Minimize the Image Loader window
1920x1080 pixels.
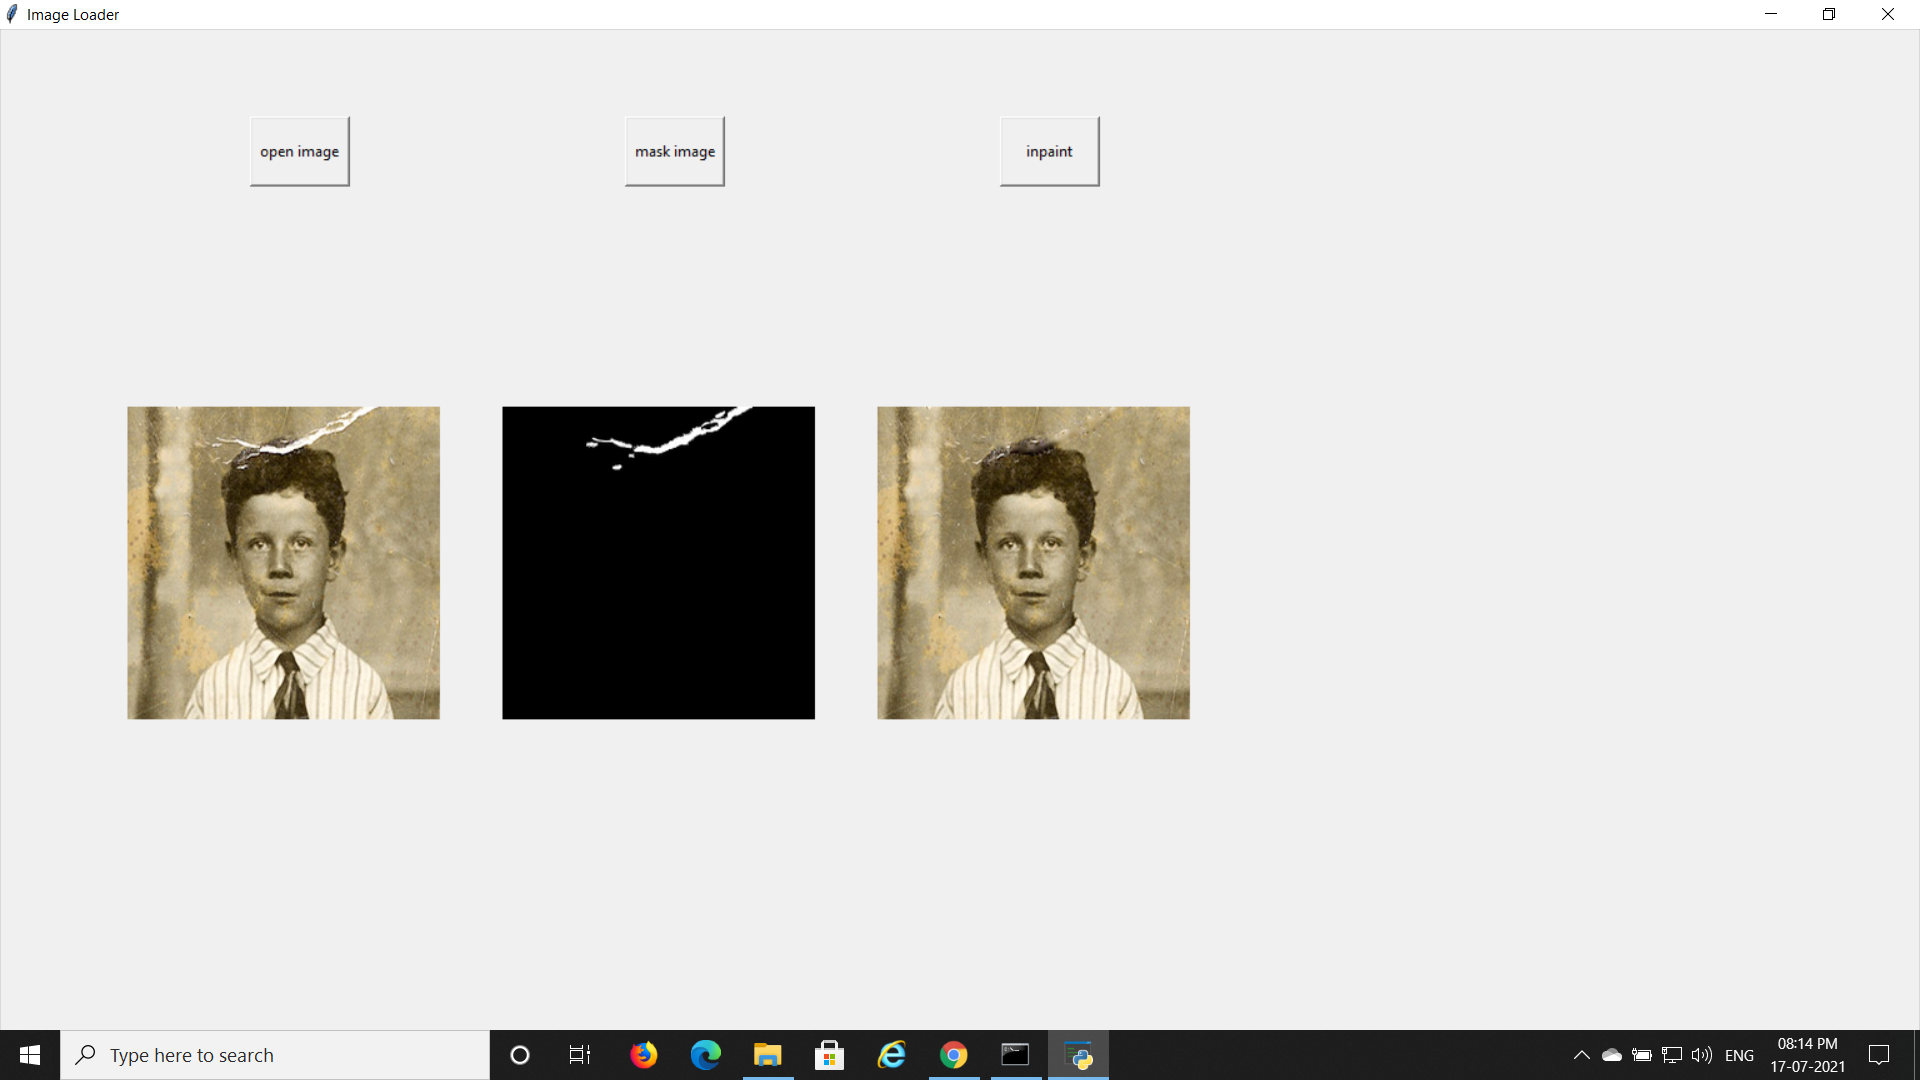point(1771,14)
